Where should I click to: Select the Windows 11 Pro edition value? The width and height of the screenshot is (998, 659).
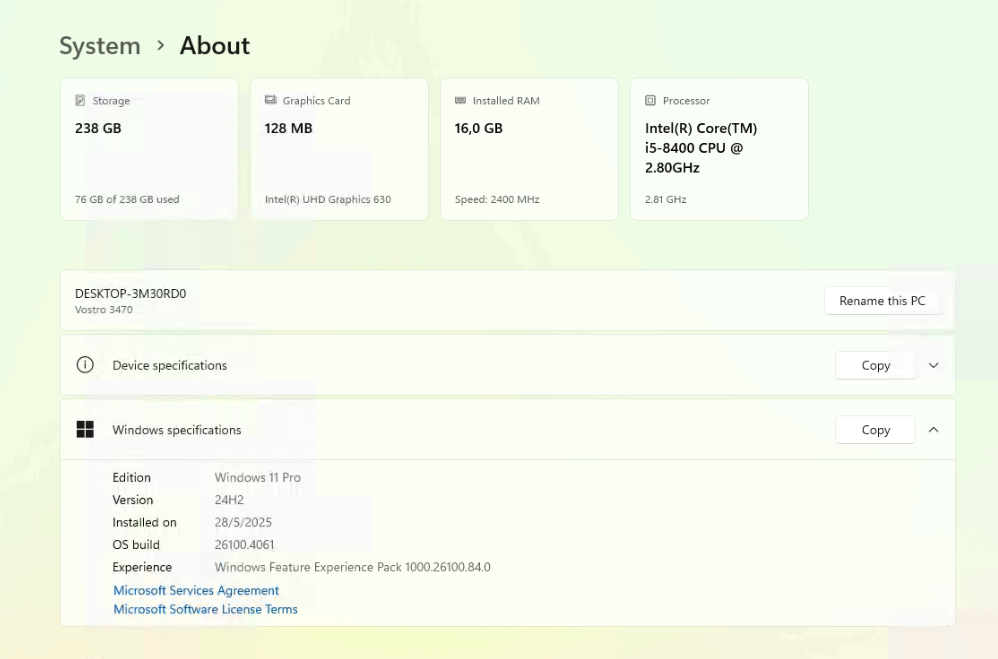[x=258, y=478]
